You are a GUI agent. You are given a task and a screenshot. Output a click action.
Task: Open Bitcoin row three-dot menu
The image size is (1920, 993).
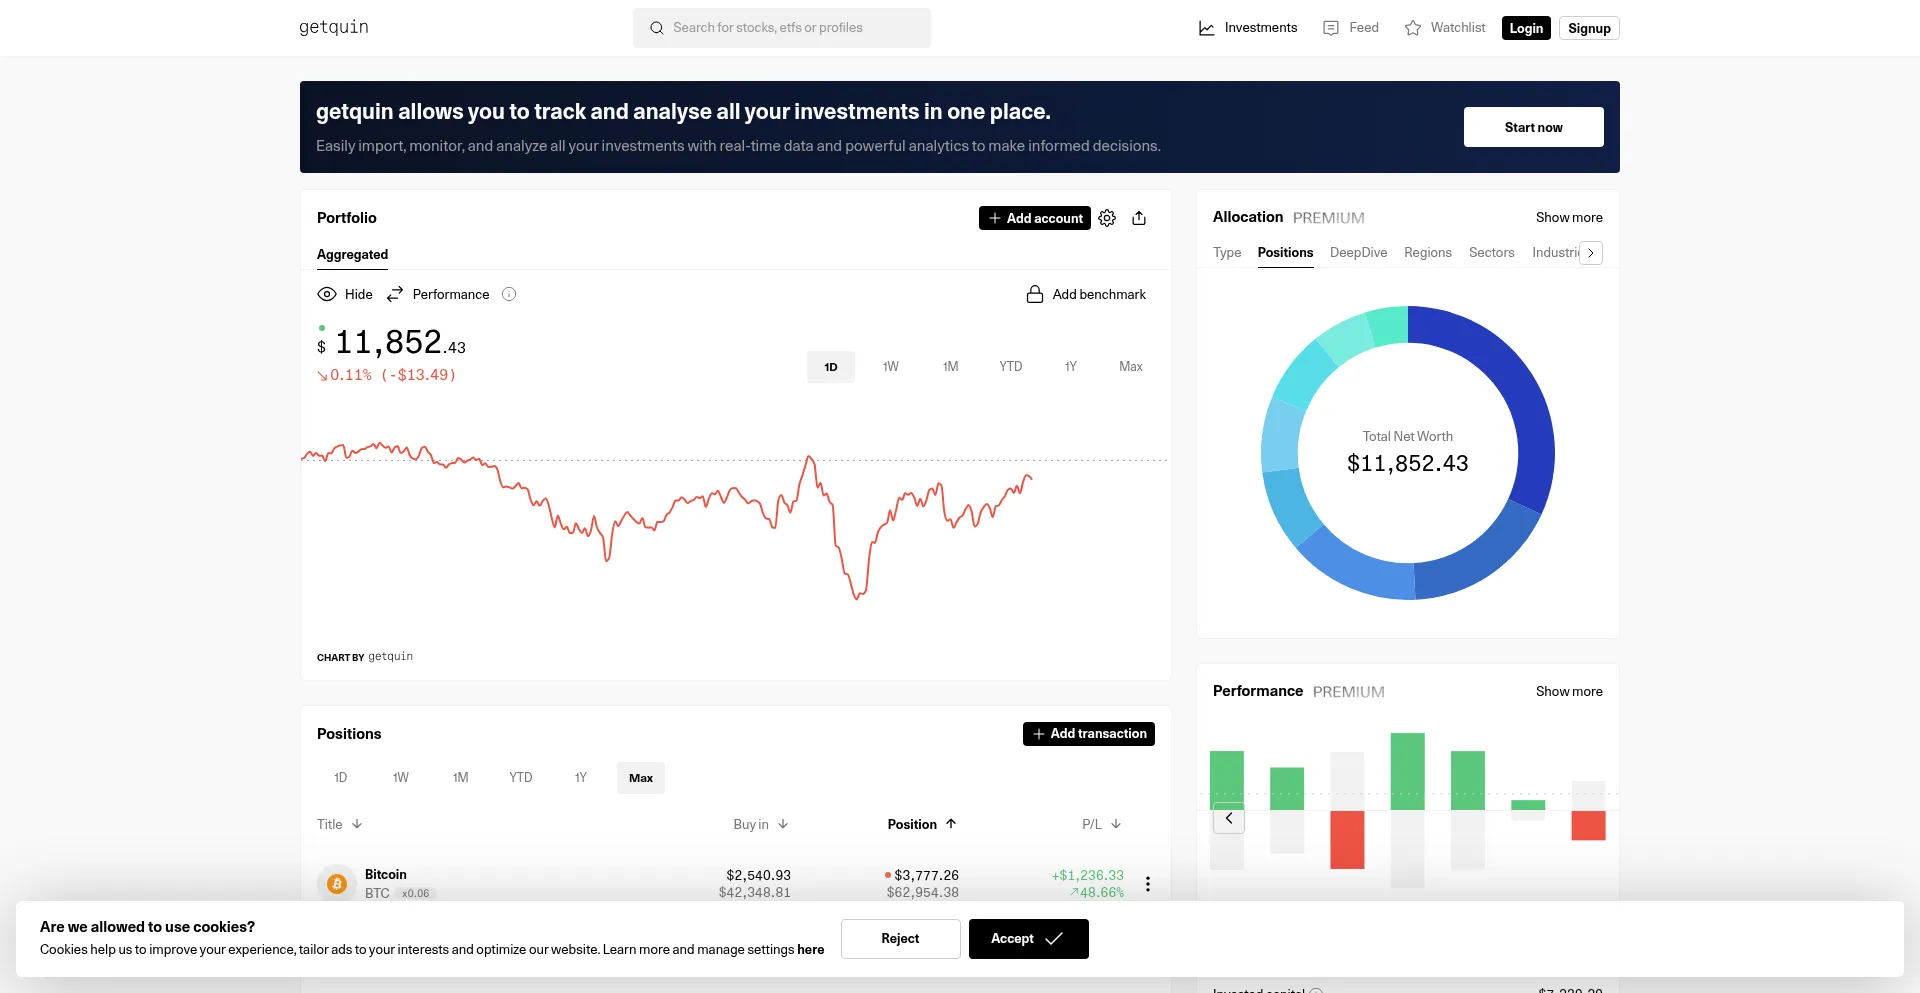click(x=1148, y=884)
